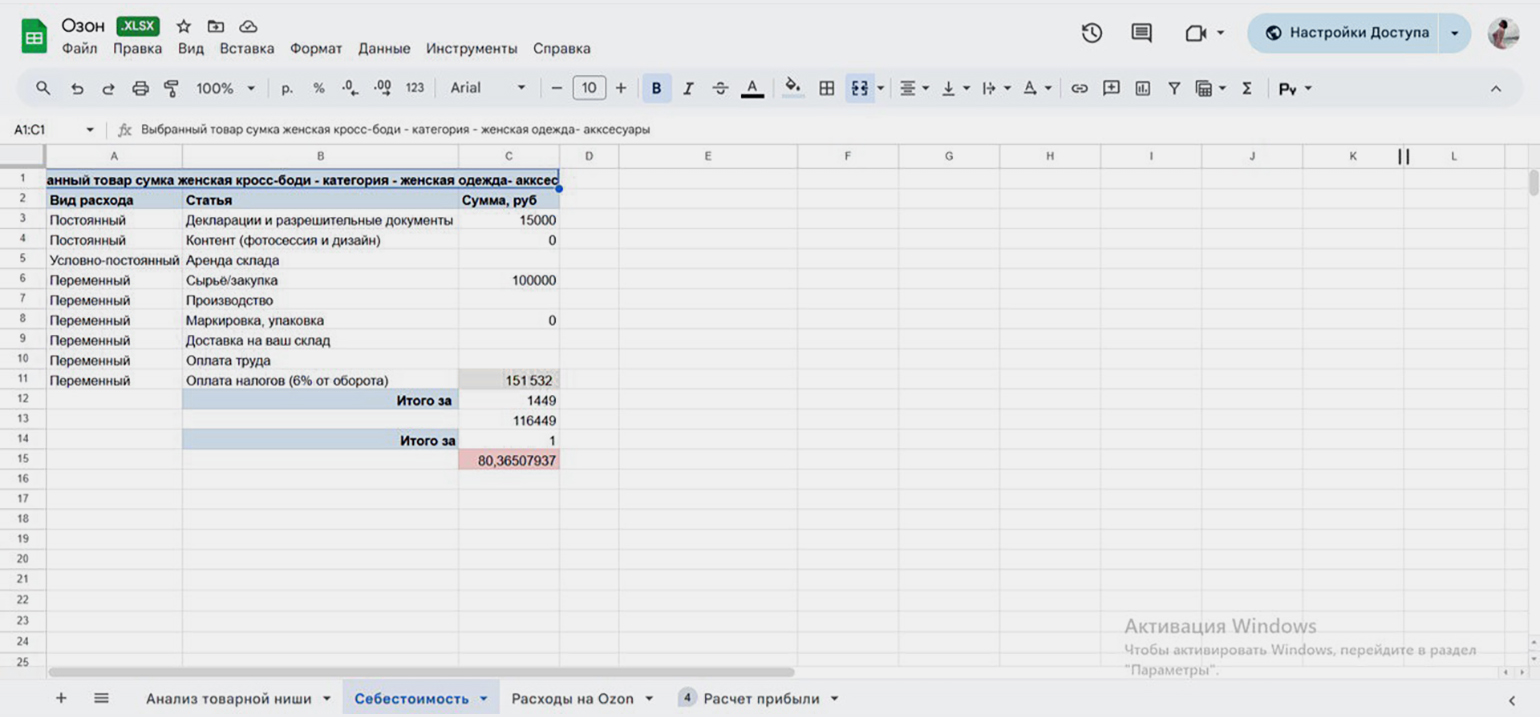Open the Arial font dropdown
This screenshot has height=717, width=1540.
pos(487,89)
